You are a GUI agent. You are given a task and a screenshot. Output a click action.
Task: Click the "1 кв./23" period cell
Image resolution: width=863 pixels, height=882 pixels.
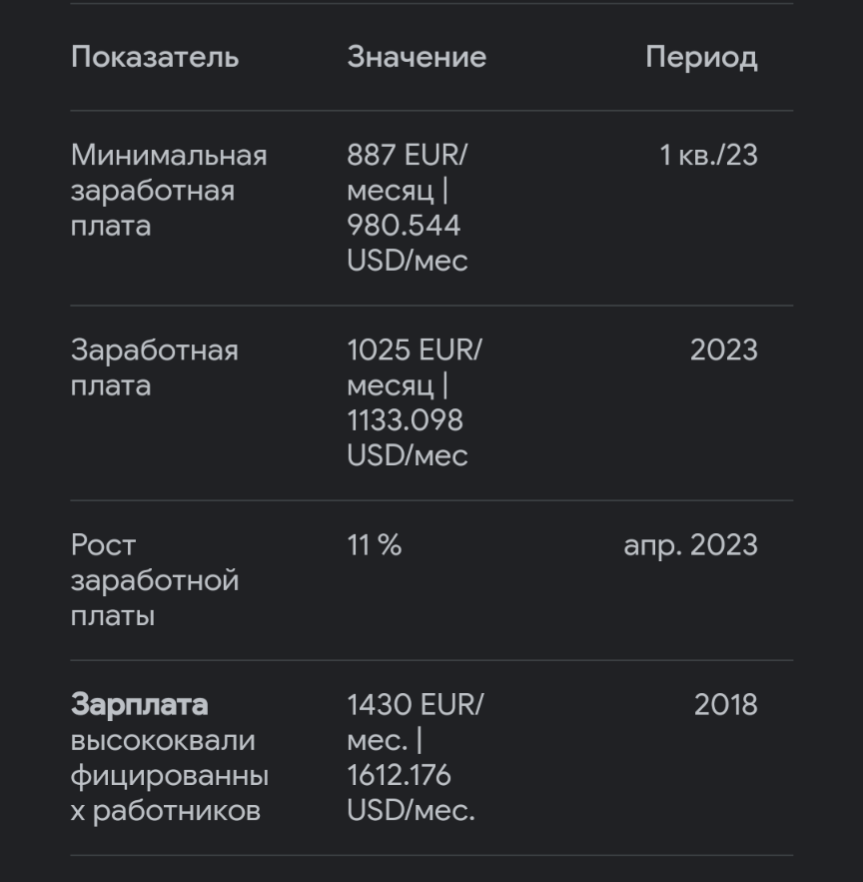[708, 156]
